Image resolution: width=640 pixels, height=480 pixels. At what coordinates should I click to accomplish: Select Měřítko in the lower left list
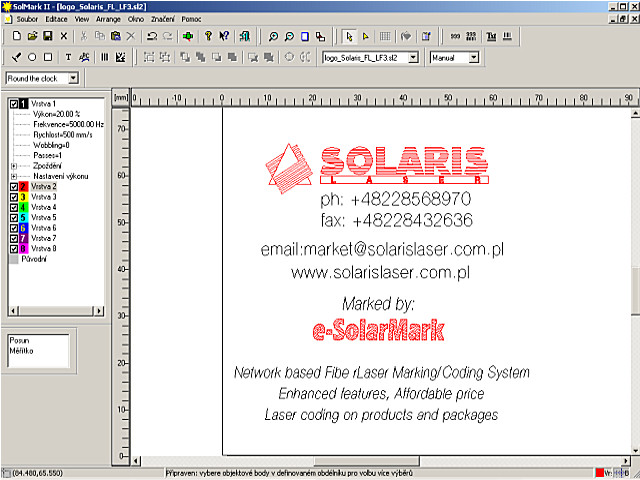(x=22, y=351)
